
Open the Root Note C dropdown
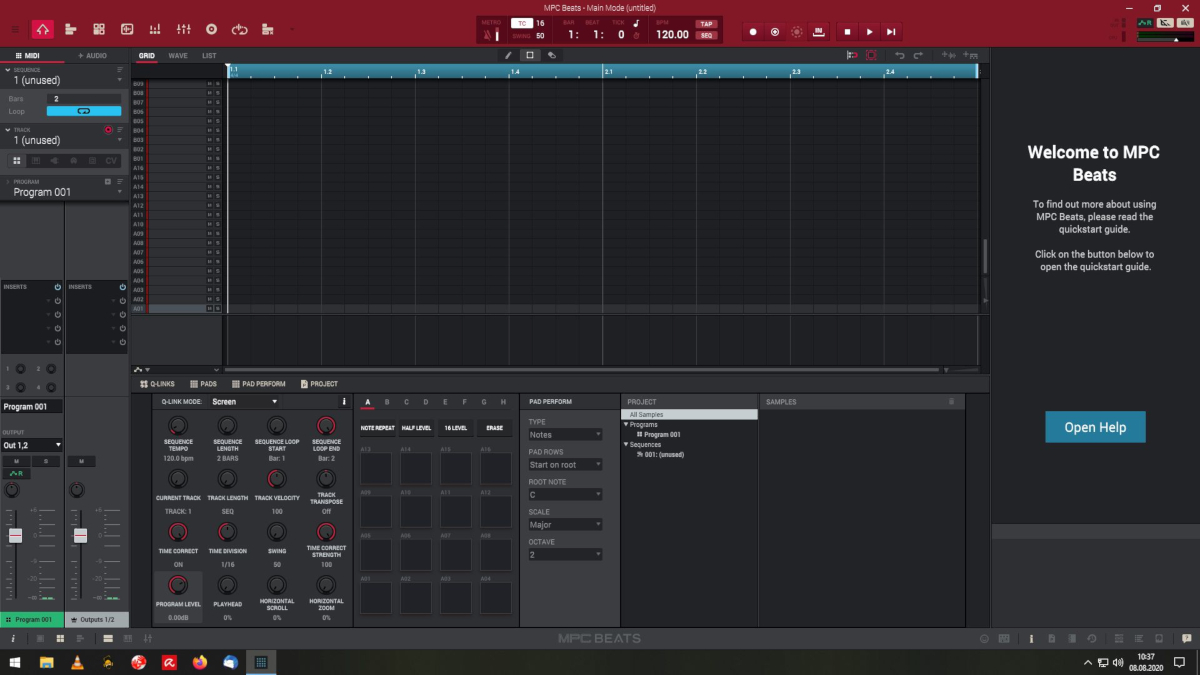[565, 495]
